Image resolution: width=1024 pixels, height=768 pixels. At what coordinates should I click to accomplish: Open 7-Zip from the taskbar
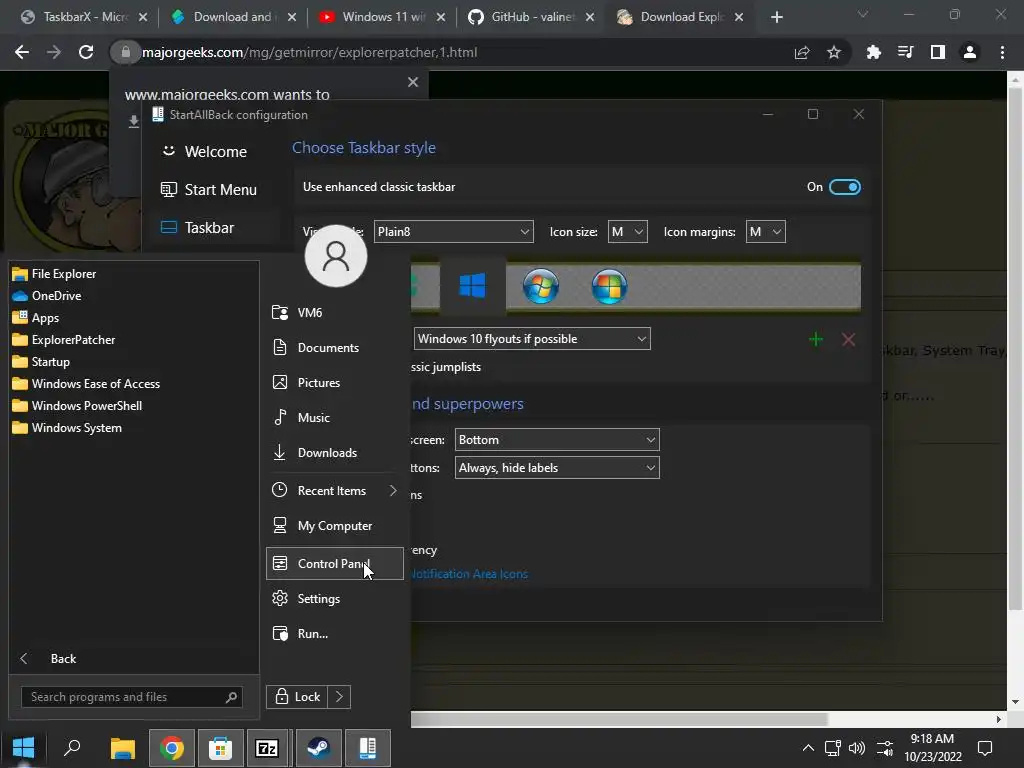pos(267,748)
